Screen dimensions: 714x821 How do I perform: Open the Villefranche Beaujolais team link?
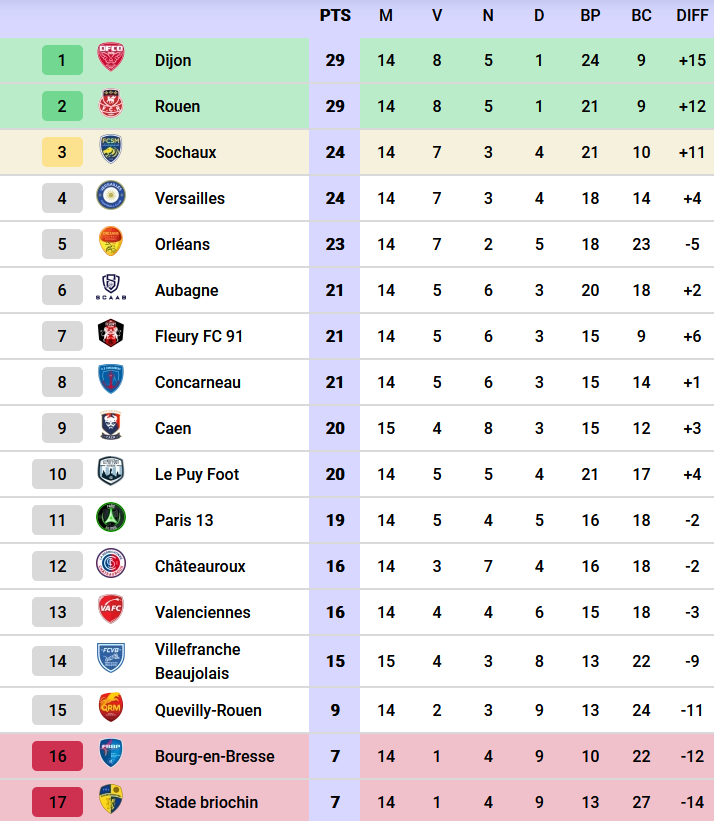(197, 661)
